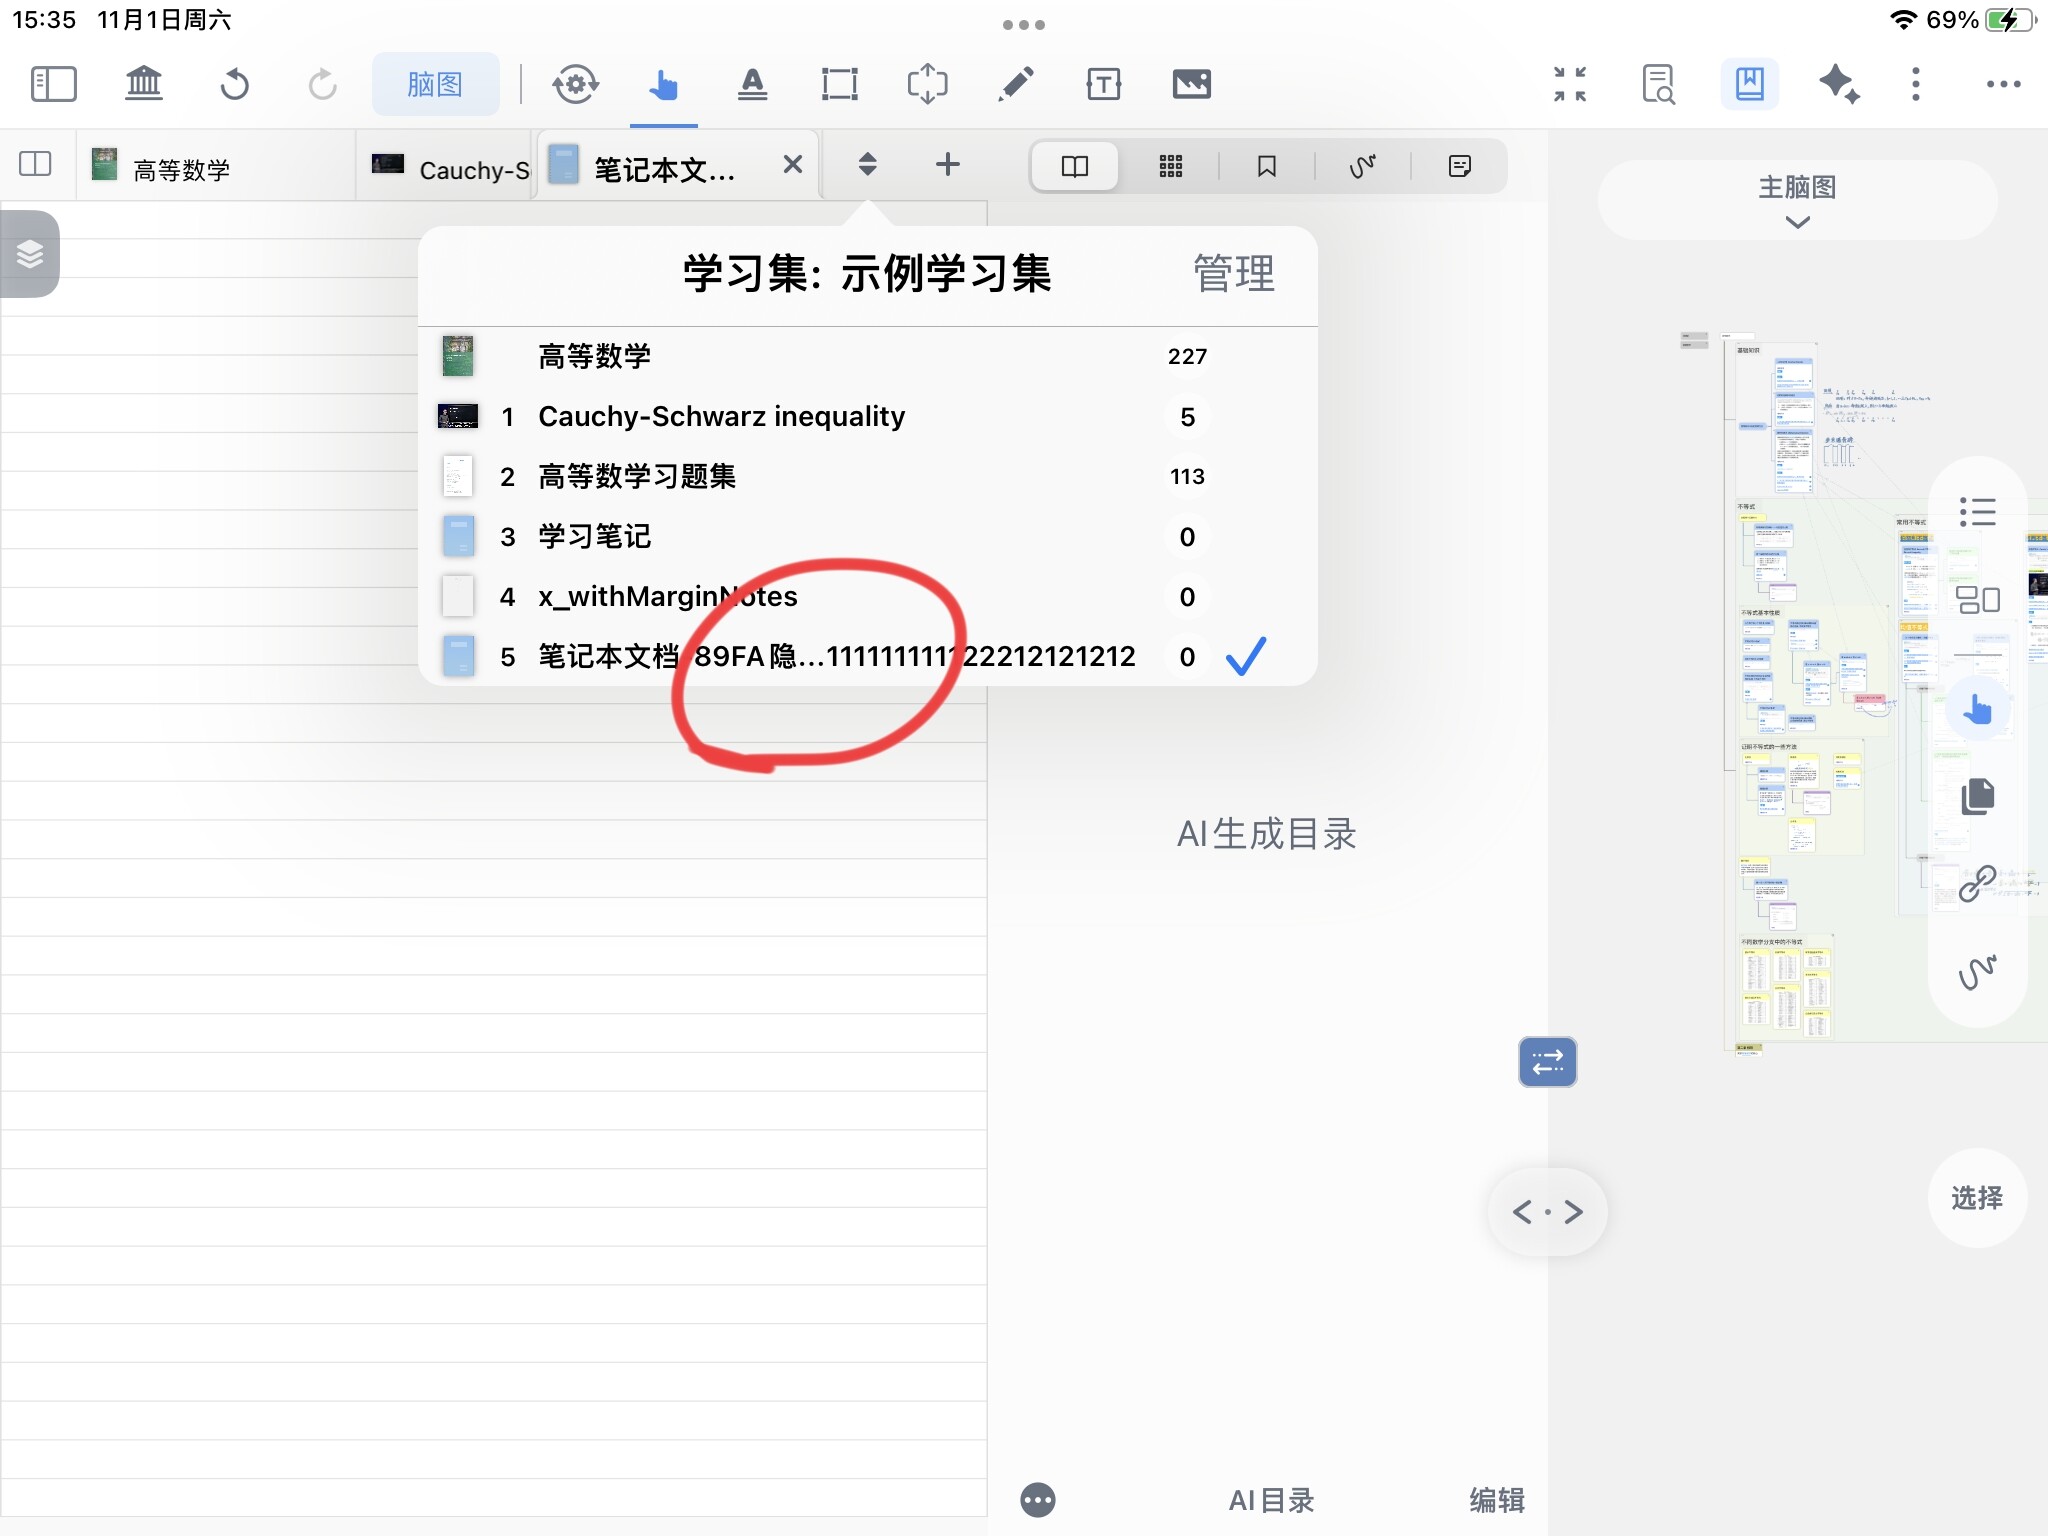This screenshot has height=1536, width=2048.
Task: Open the AI sparkle assistant
Action: 1838,84
